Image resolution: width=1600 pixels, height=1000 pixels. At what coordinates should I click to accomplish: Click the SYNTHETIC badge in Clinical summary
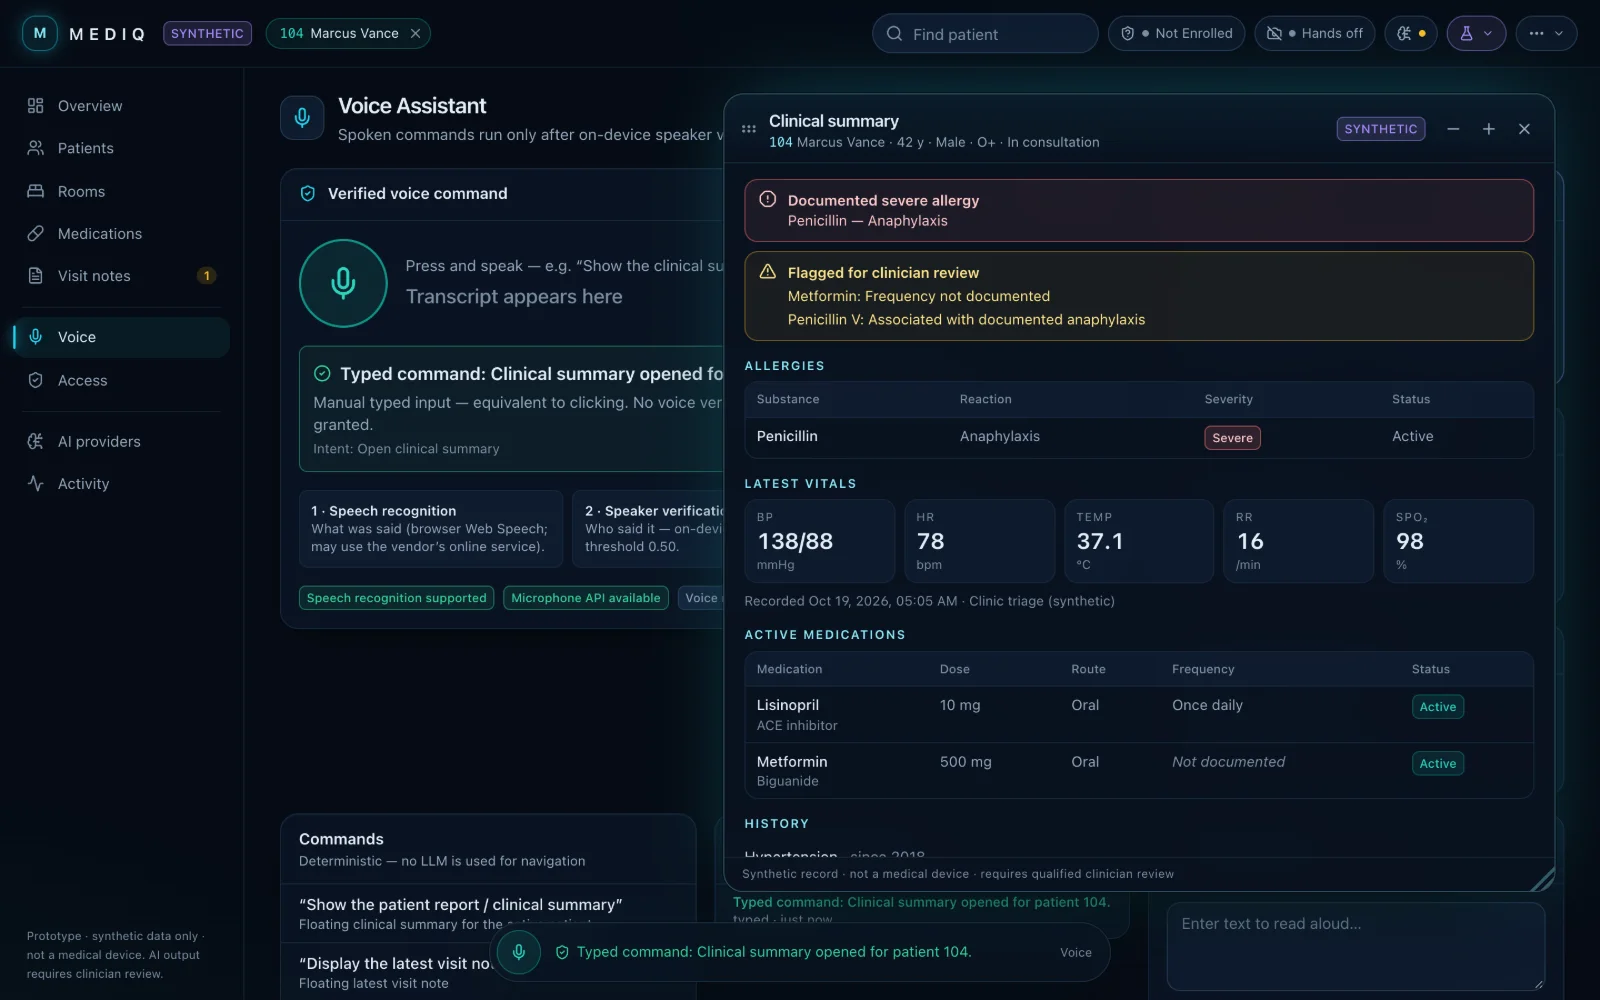(x=1381, y=129)
